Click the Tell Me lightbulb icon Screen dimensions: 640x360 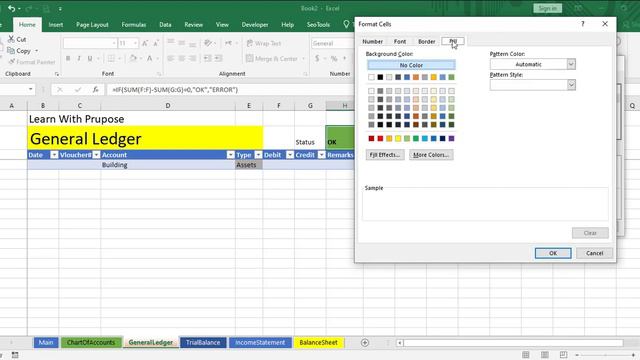pyautogui.click(x=346, y=24)
